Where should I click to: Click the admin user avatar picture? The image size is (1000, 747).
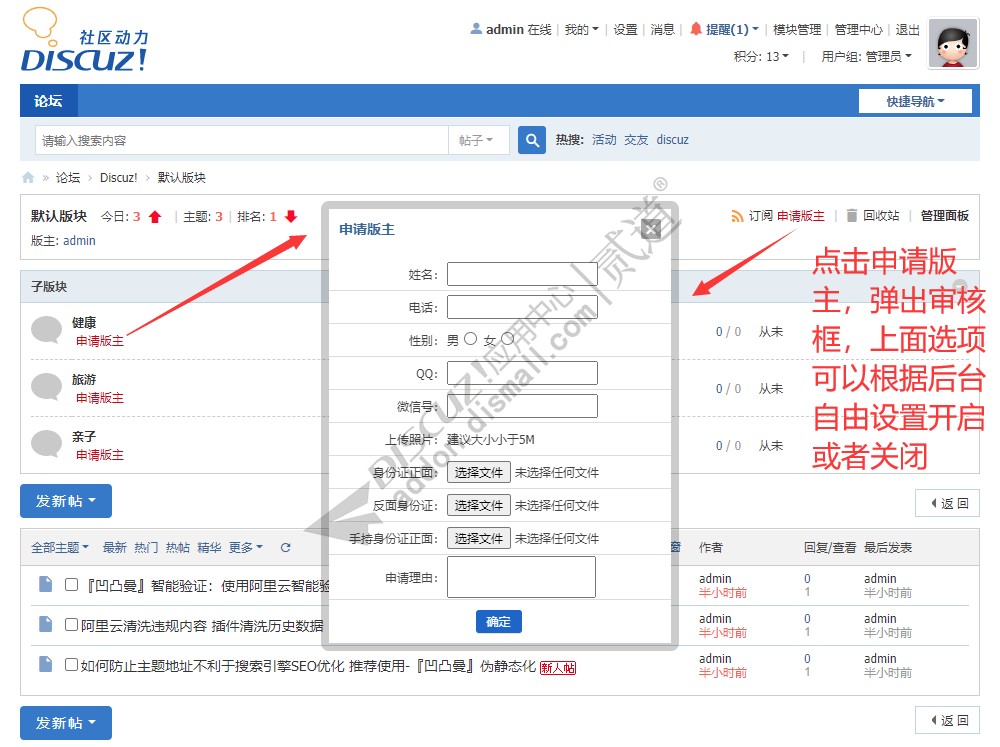click(952, 43)
